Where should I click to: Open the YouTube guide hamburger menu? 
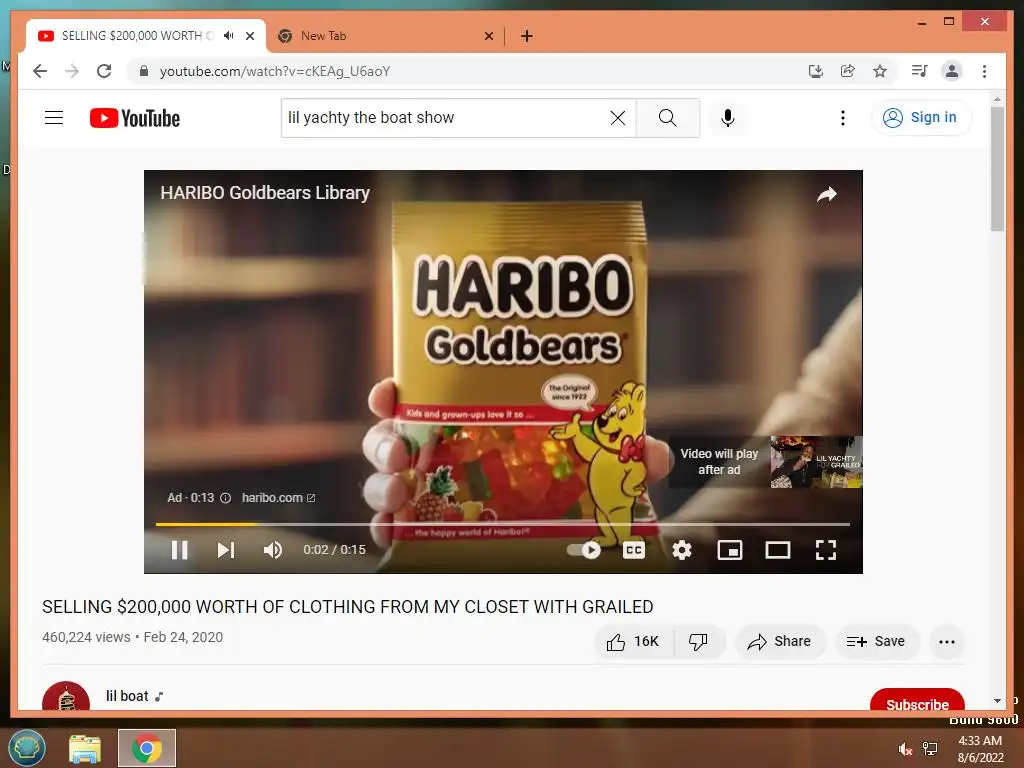pos(54,118)
